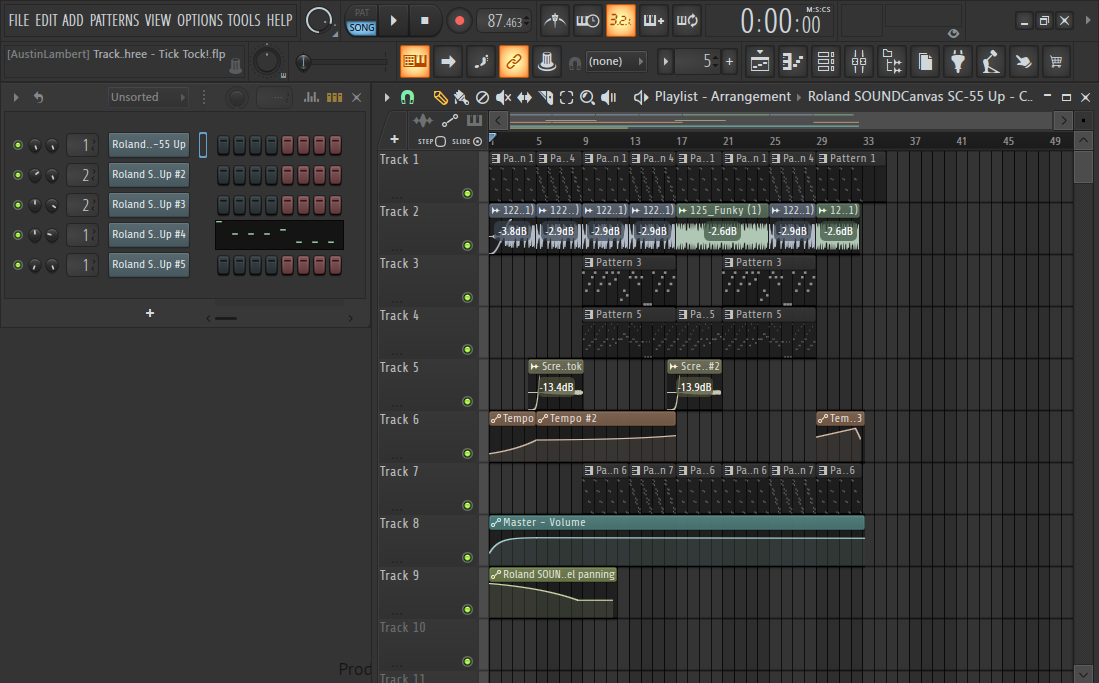Expand arrow right of window controls
The image size is (1099, 683).
(x=1088, y=20)
